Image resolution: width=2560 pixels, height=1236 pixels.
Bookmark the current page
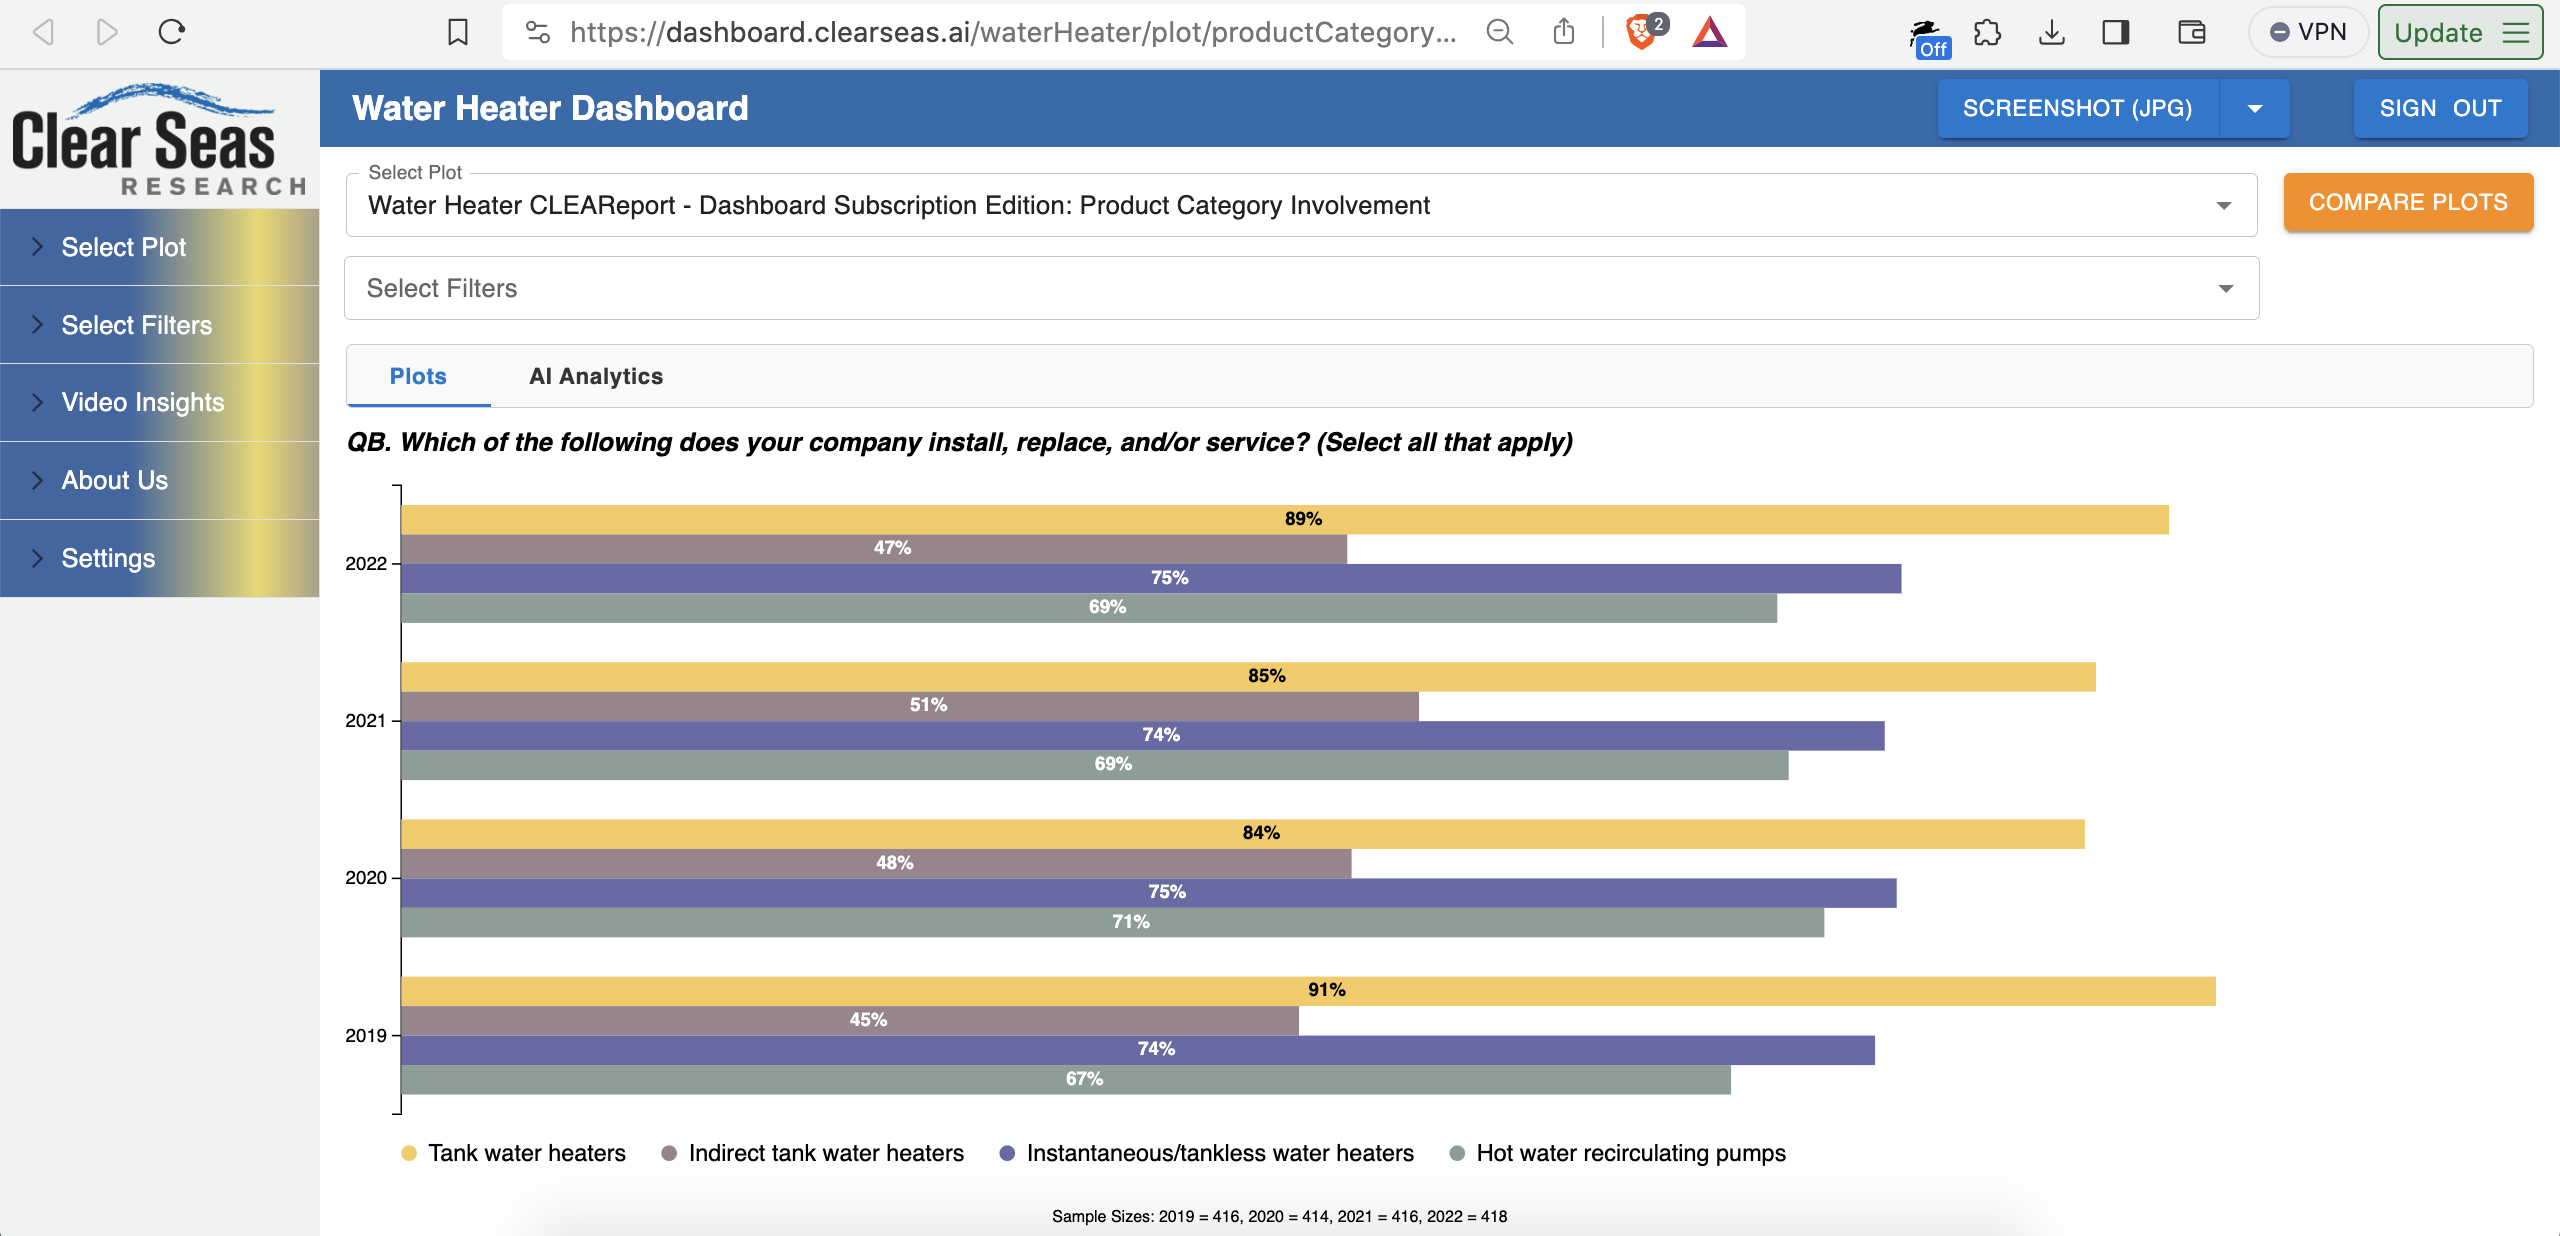coord(456,31)
